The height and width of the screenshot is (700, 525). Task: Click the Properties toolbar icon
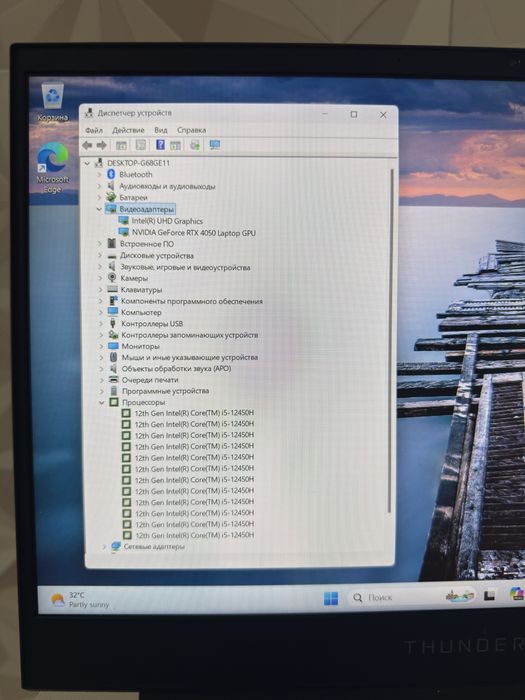pos(121,145)
